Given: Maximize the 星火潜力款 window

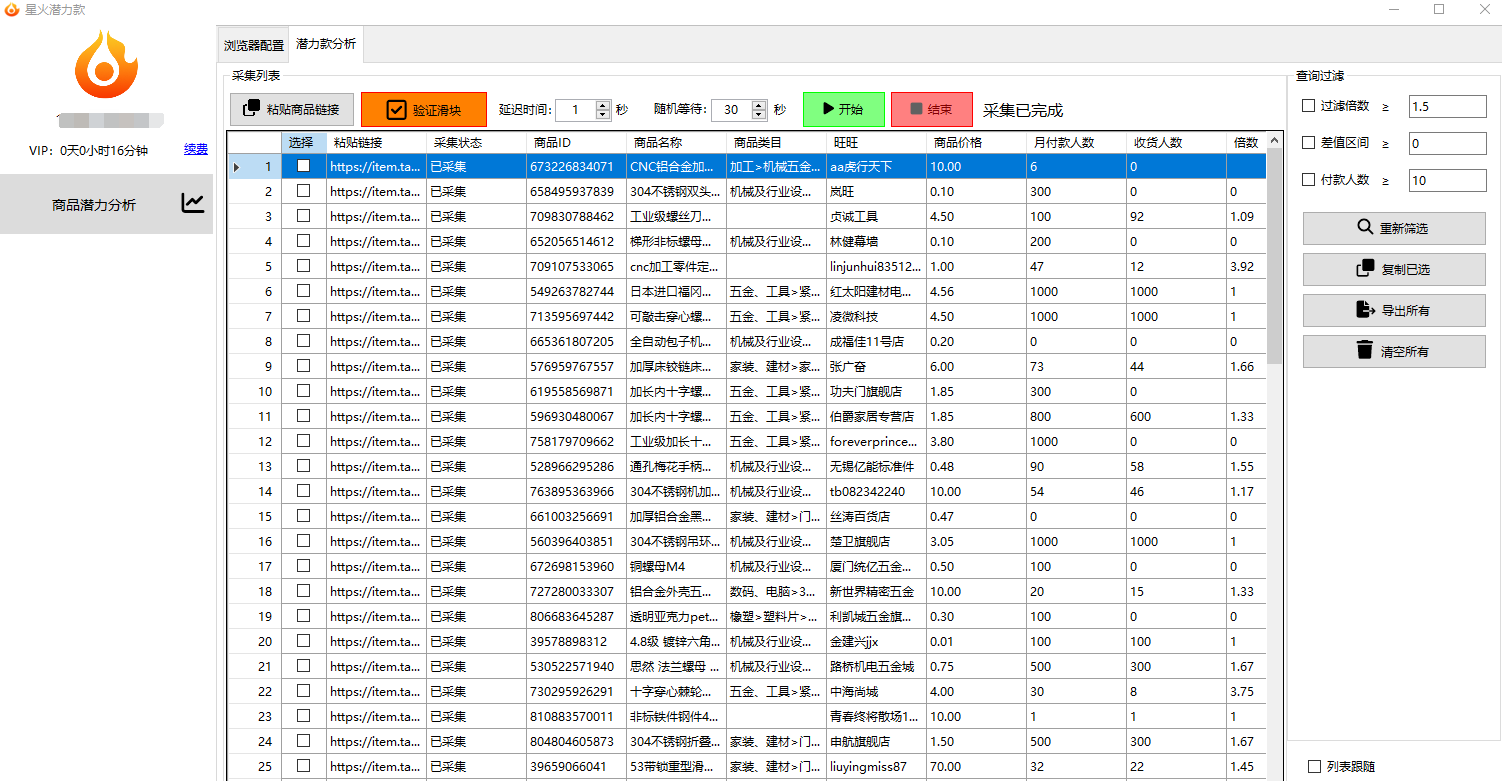Looking at the screenshot, I should click(x=1439, y=9).
